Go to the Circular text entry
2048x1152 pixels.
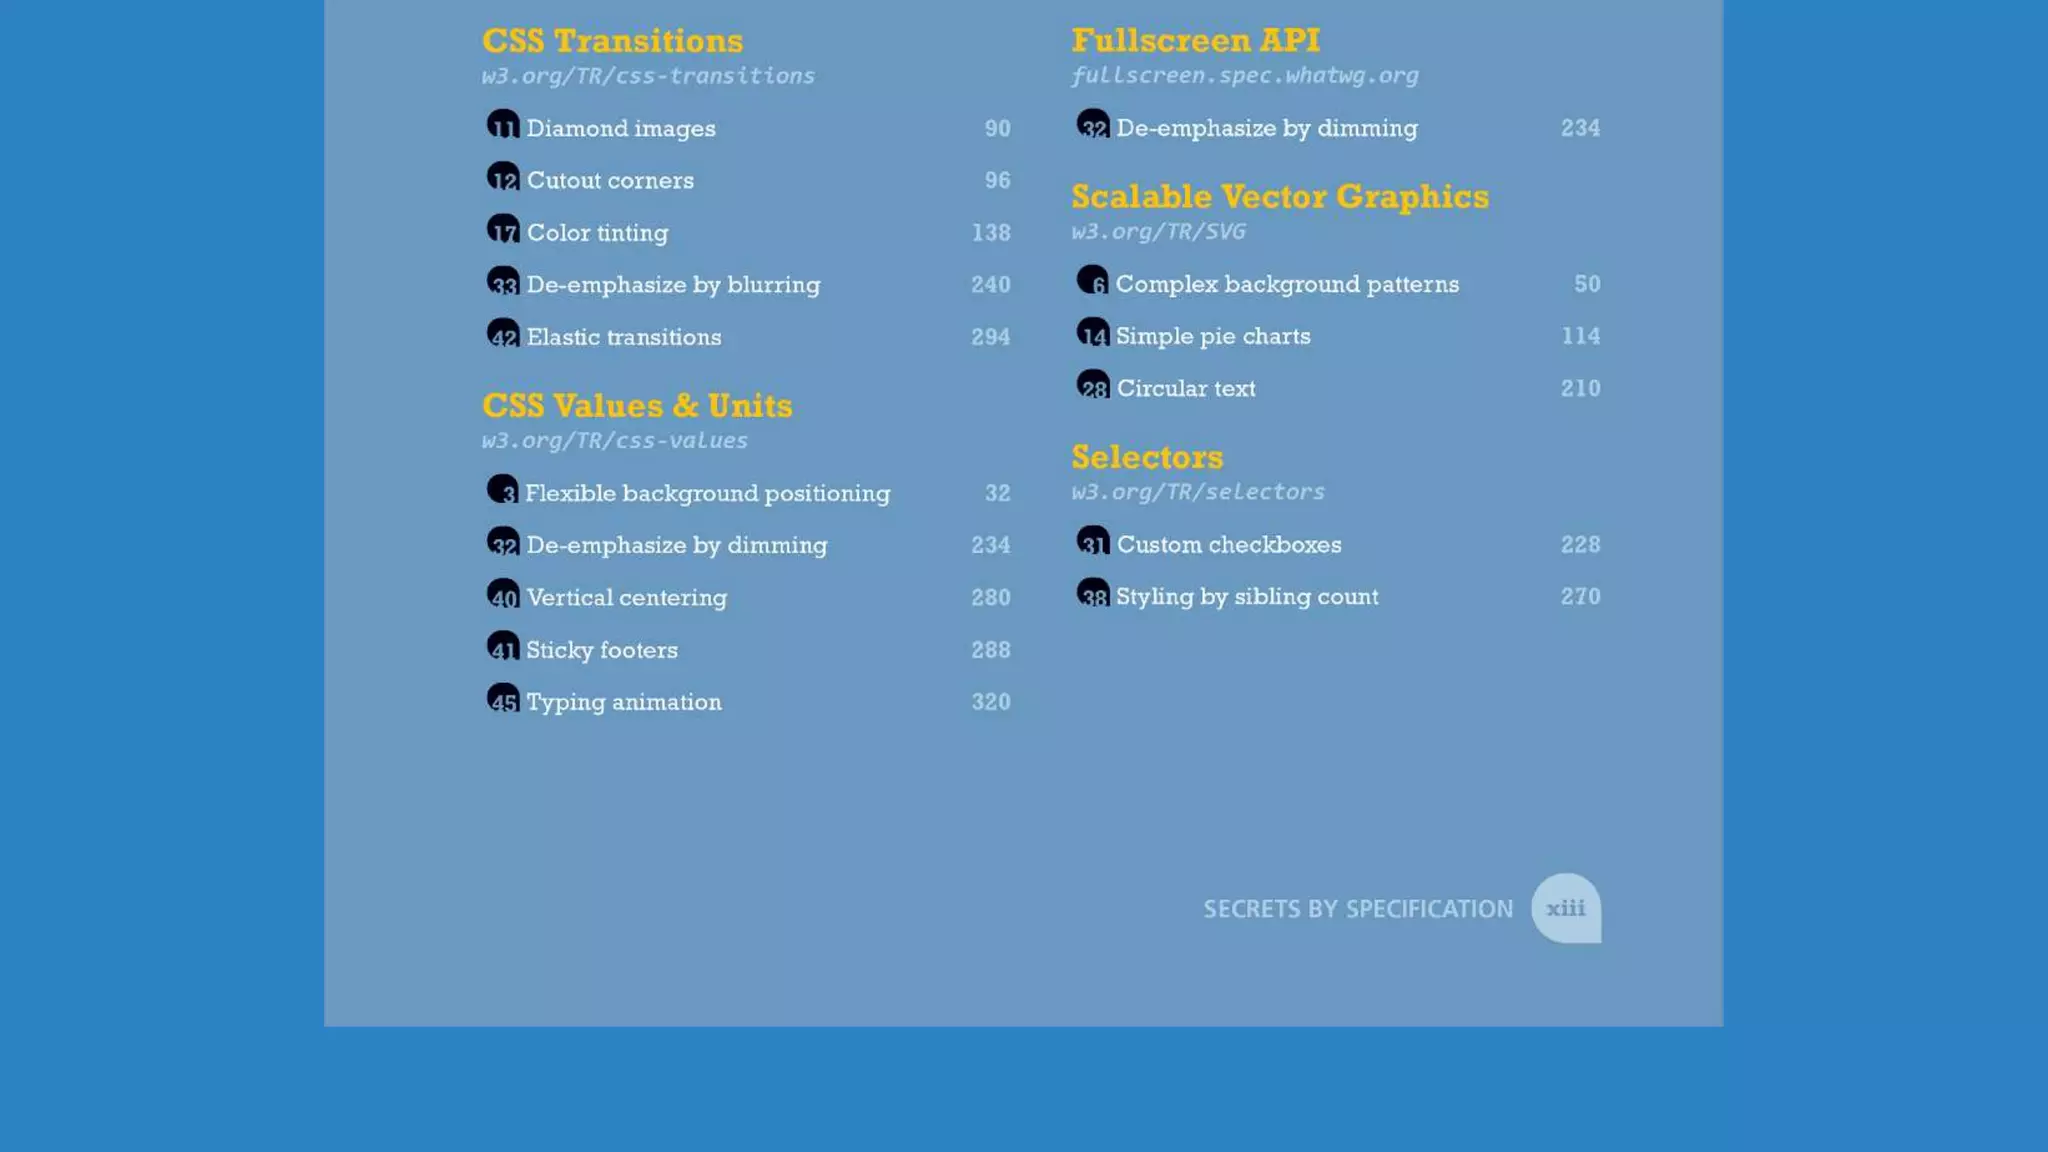[x=1185, y=389]
